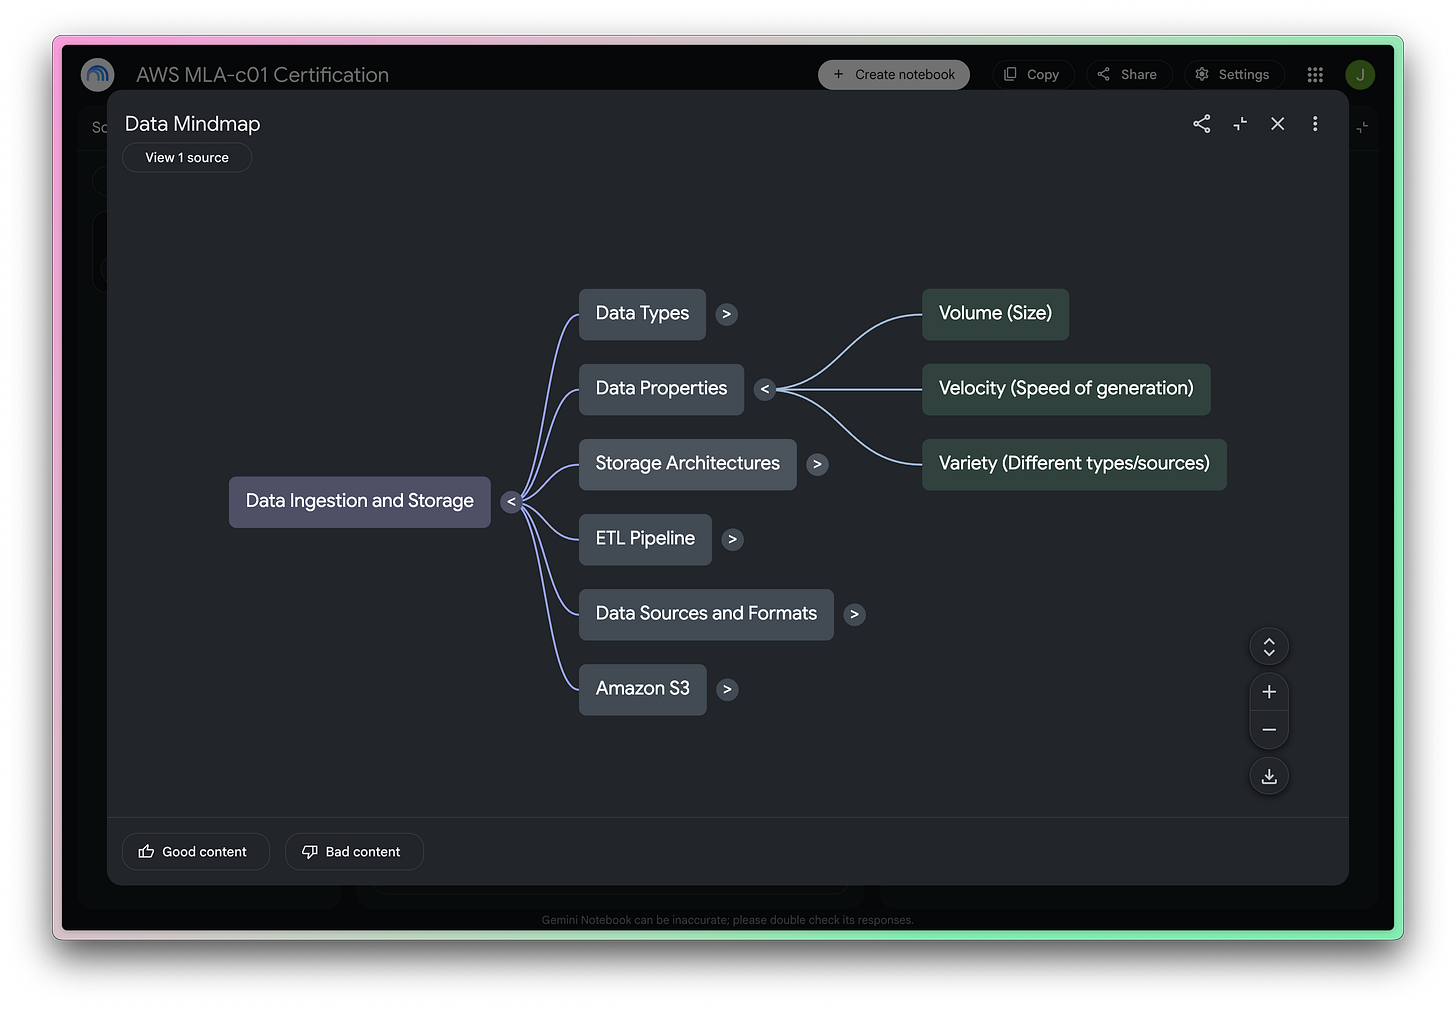1456x1009 pixels.
Task: Expand the Storage Architectures node
Action: [x=817, y=464]
